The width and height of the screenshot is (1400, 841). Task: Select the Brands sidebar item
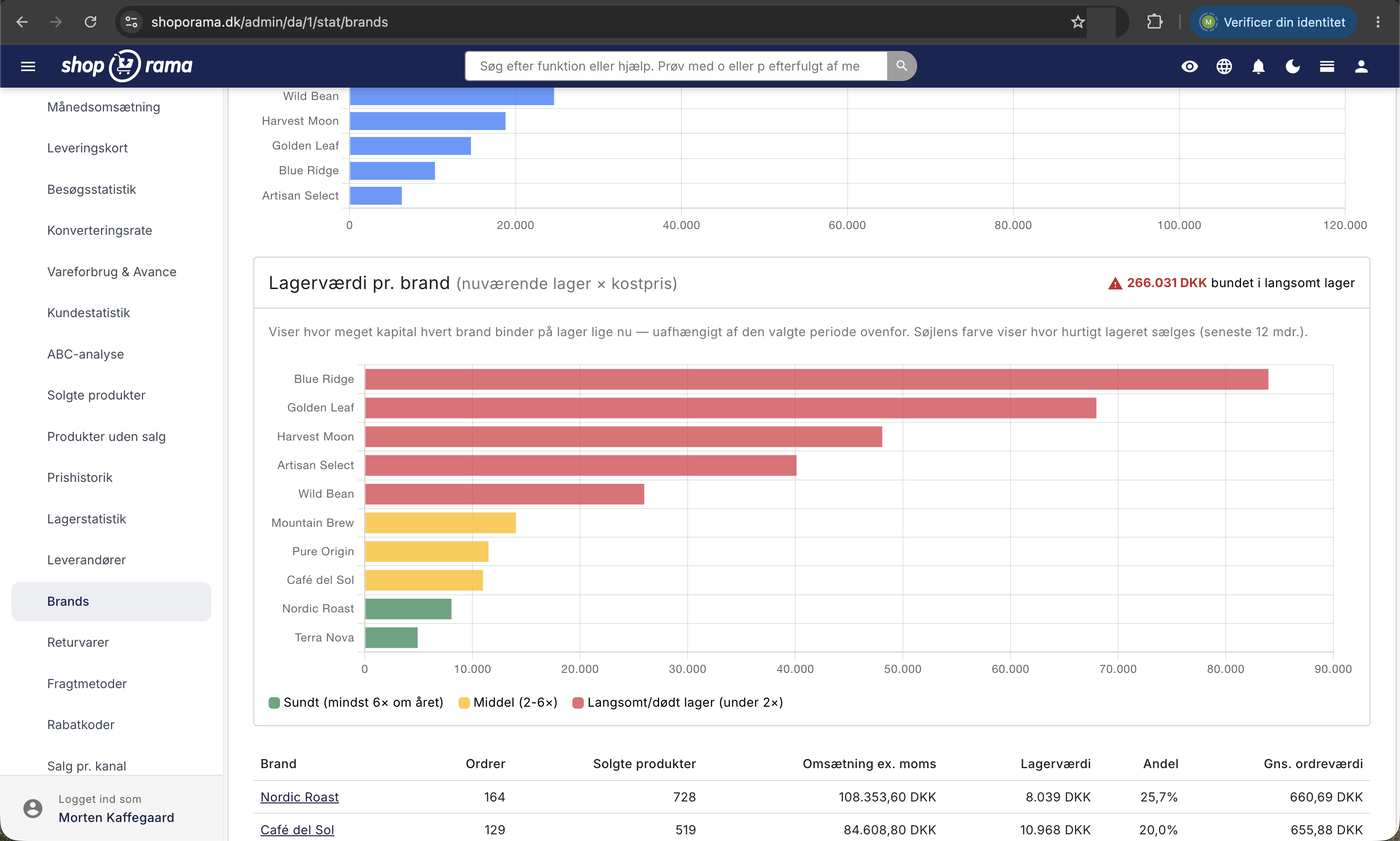[x=111, y=602]
